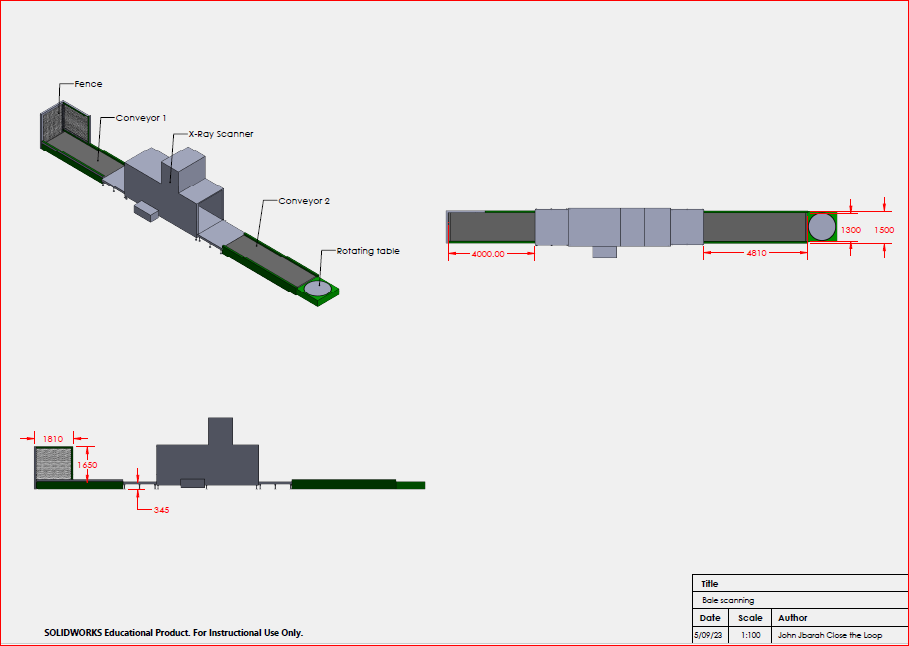
Task: Click the Conveyor 2 label
Action: pyautogui.click(x=304, y=201)
